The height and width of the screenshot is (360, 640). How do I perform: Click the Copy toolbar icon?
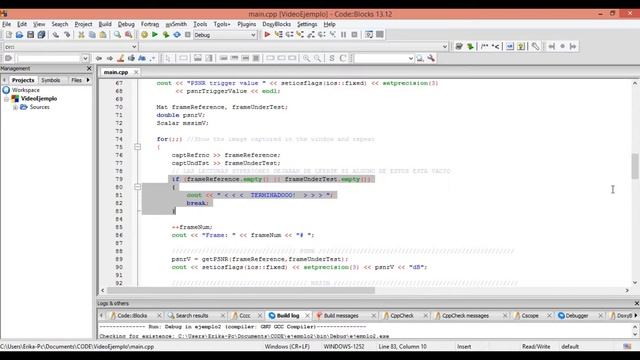pyautogui.click(x=92, y=35)
